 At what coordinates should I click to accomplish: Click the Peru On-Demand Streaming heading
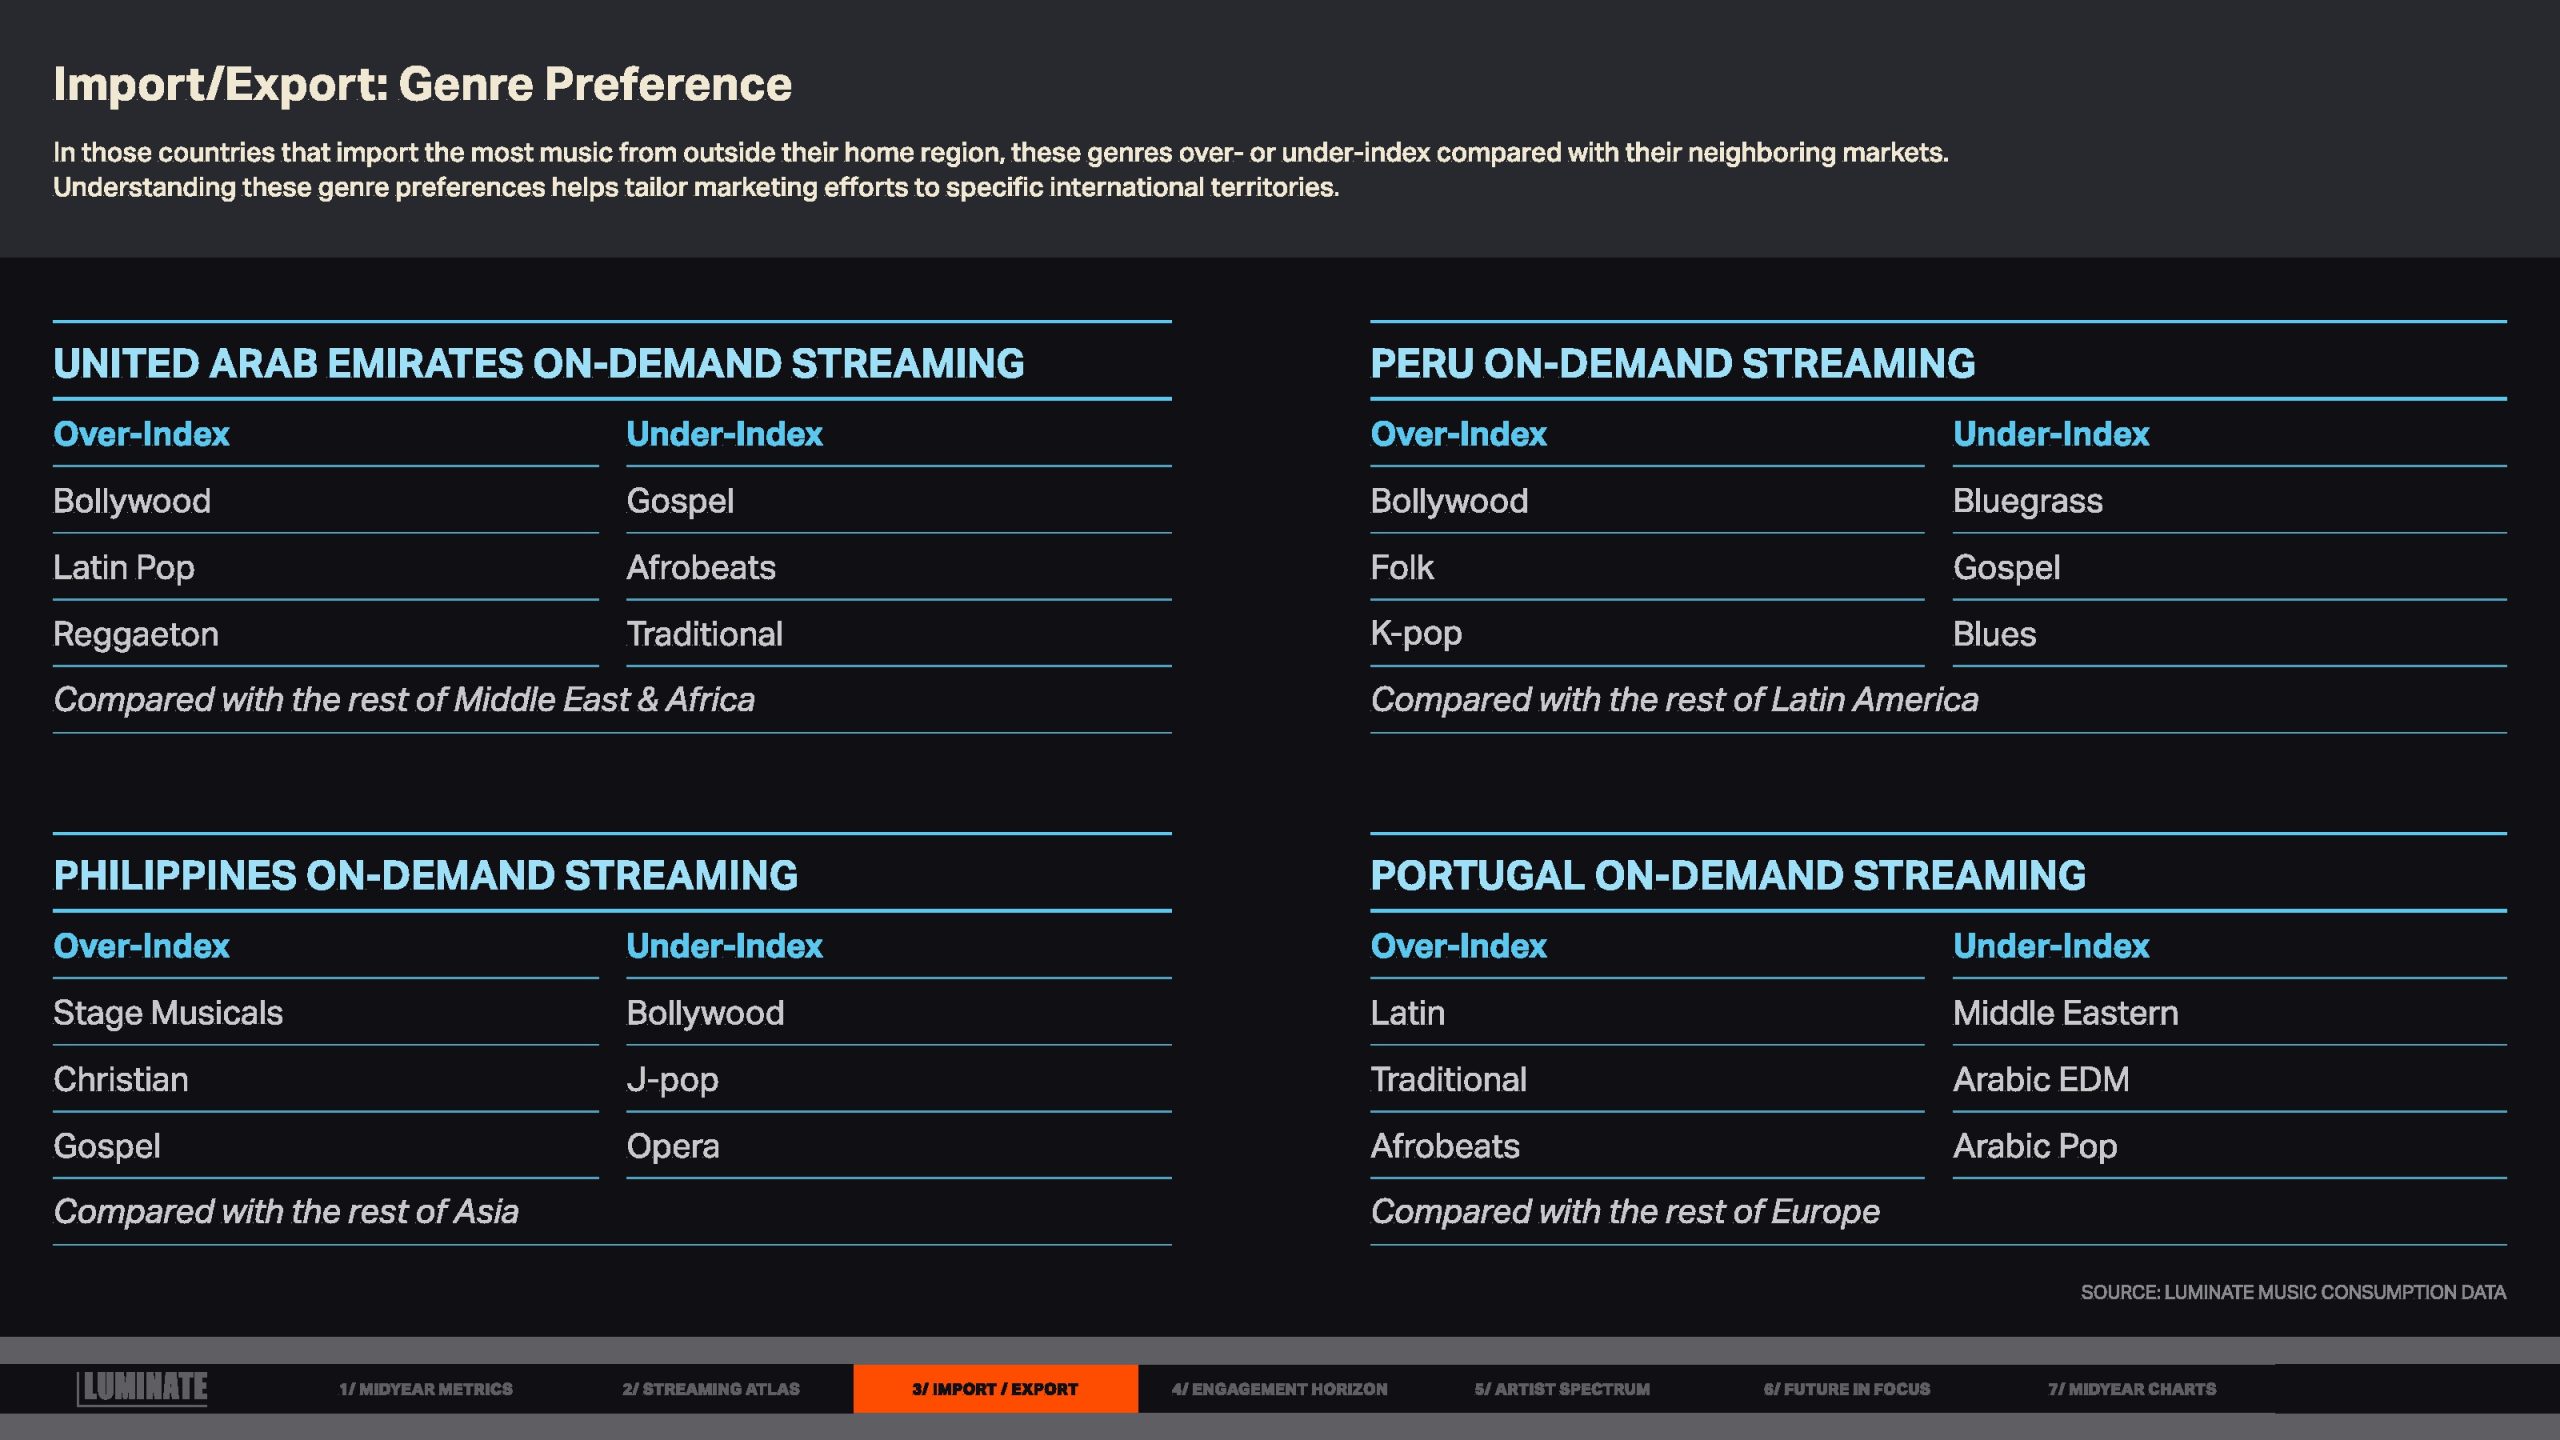pos(1672,363)
